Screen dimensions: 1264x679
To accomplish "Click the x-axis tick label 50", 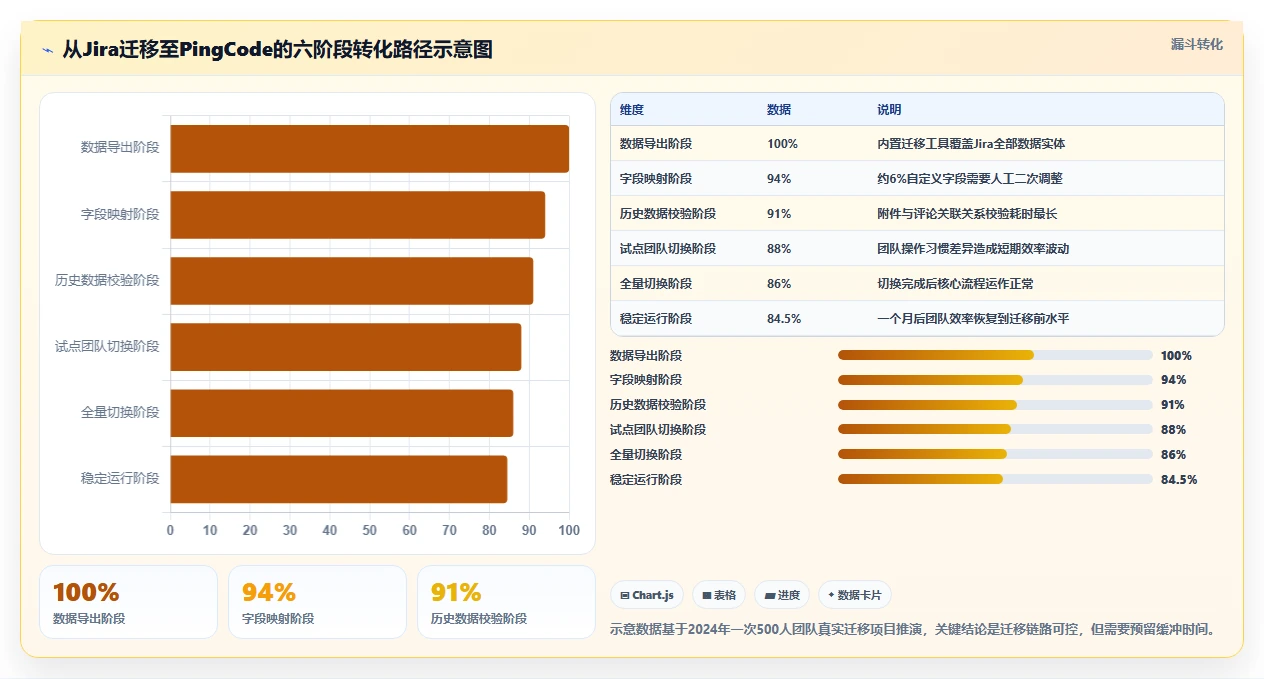I will tap(369, 530).
